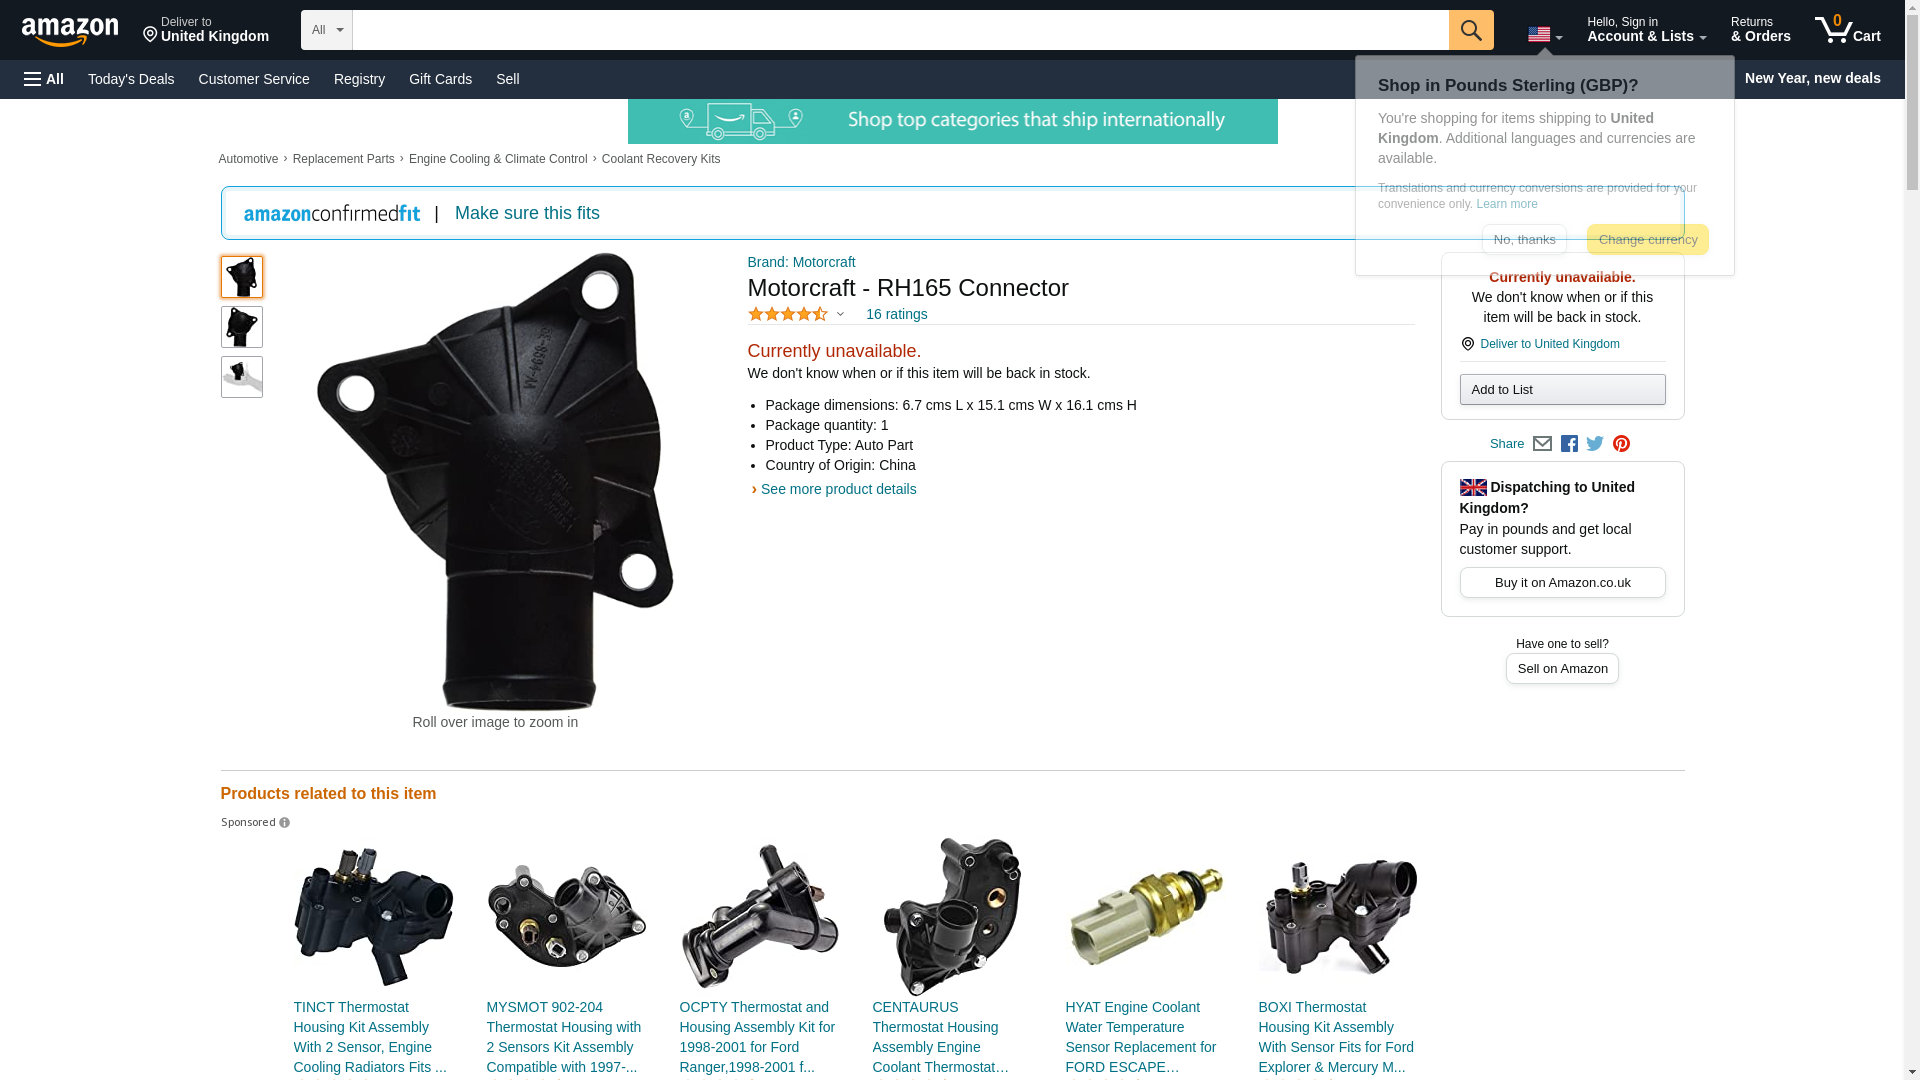Open the cart icon

click(1848, 30)
